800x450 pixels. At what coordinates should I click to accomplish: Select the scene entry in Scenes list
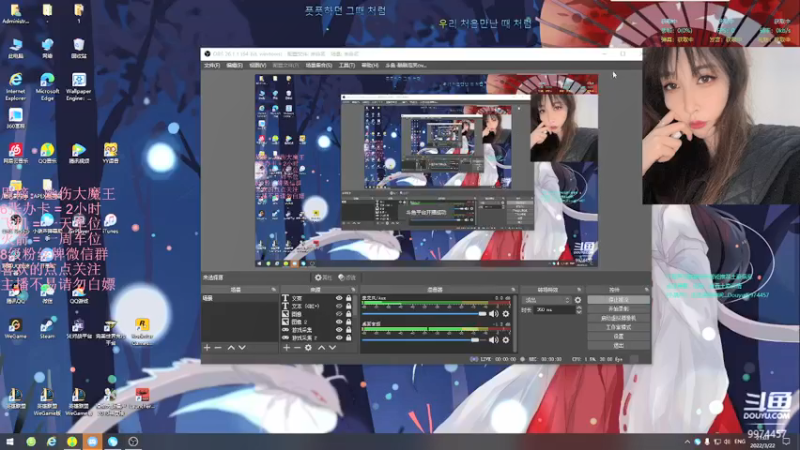[240, 298]
